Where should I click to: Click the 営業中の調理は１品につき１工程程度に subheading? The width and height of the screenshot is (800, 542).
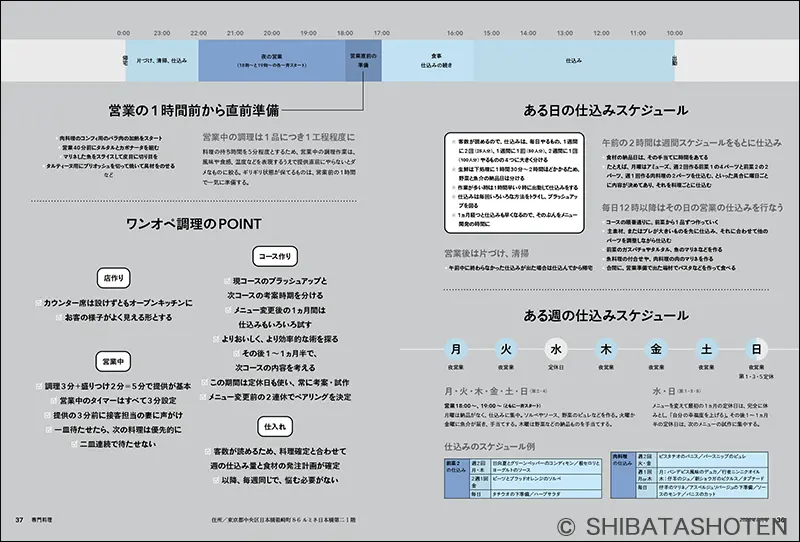click(279, 137)
